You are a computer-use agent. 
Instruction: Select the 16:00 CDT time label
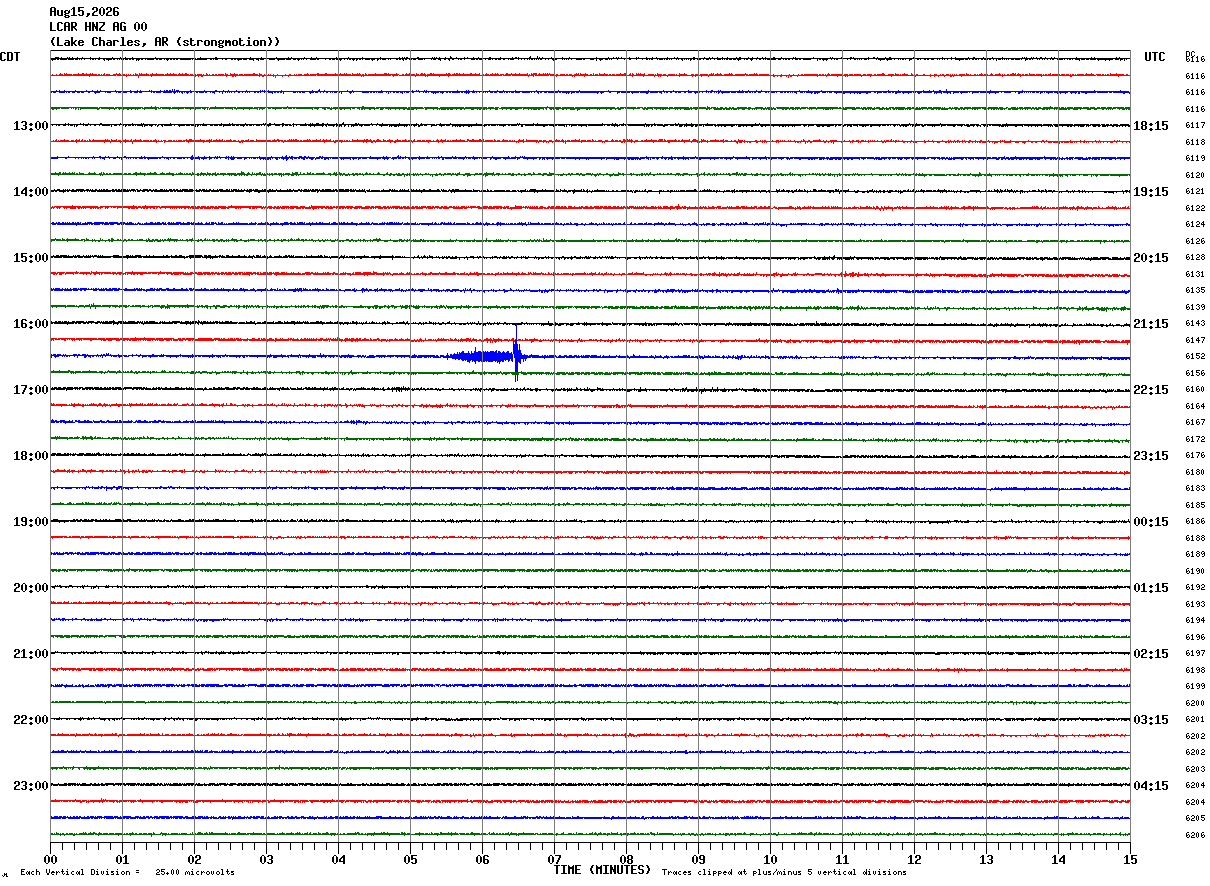(x=30, y=324)
